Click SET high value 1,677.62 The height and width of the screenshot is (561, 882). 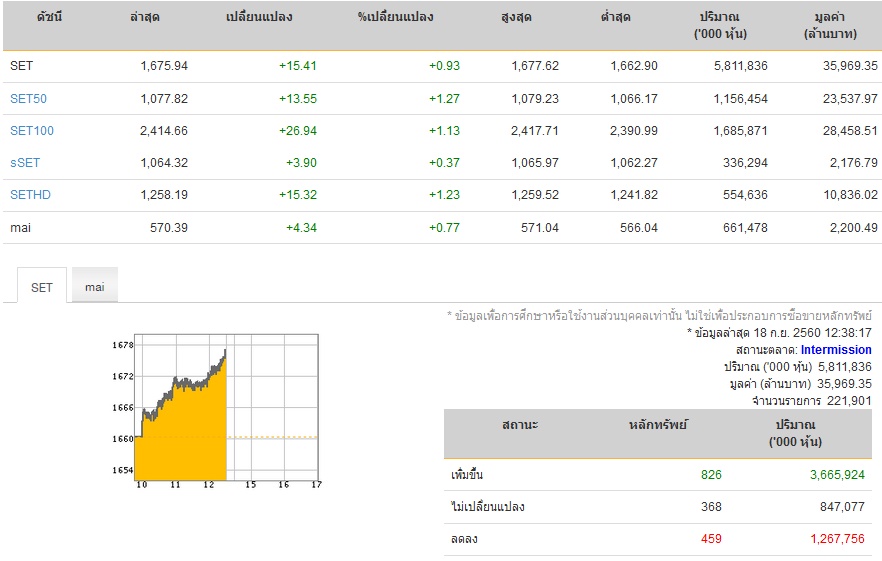click(535, 66)
